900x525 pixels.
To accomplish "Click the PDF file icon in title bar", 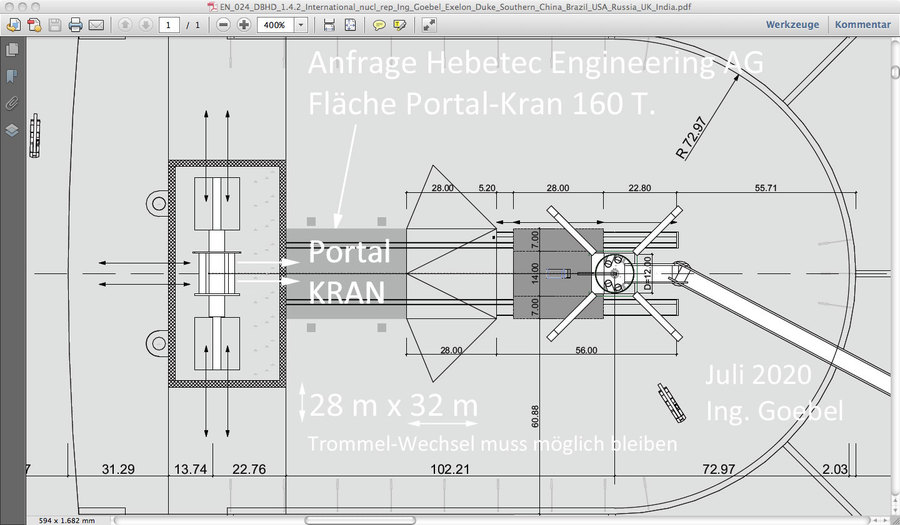I will 212,7.
